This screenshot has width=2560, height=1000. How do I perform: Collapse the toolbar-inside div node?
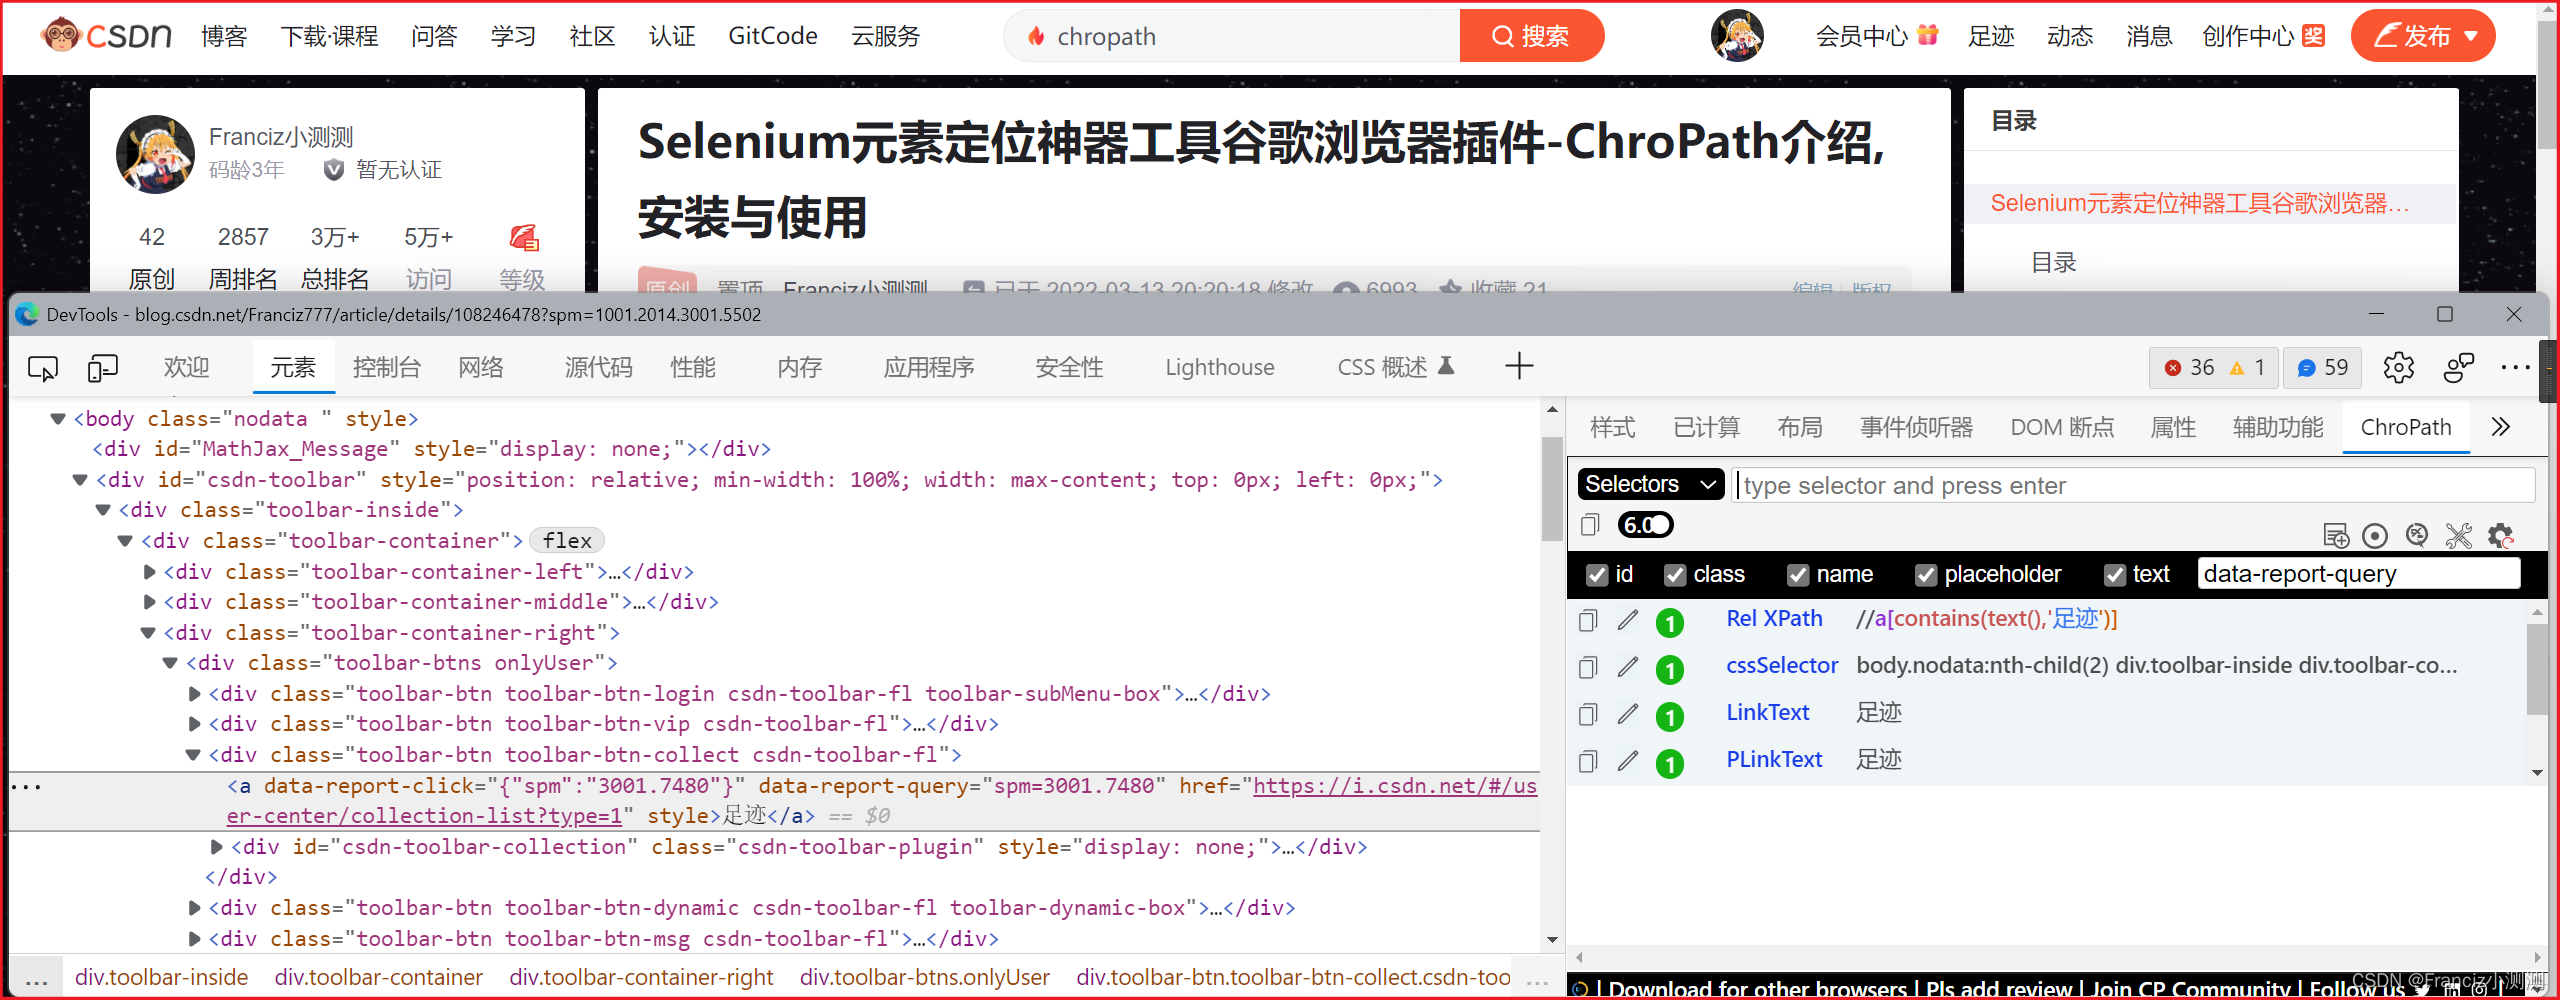pos(103,510)
